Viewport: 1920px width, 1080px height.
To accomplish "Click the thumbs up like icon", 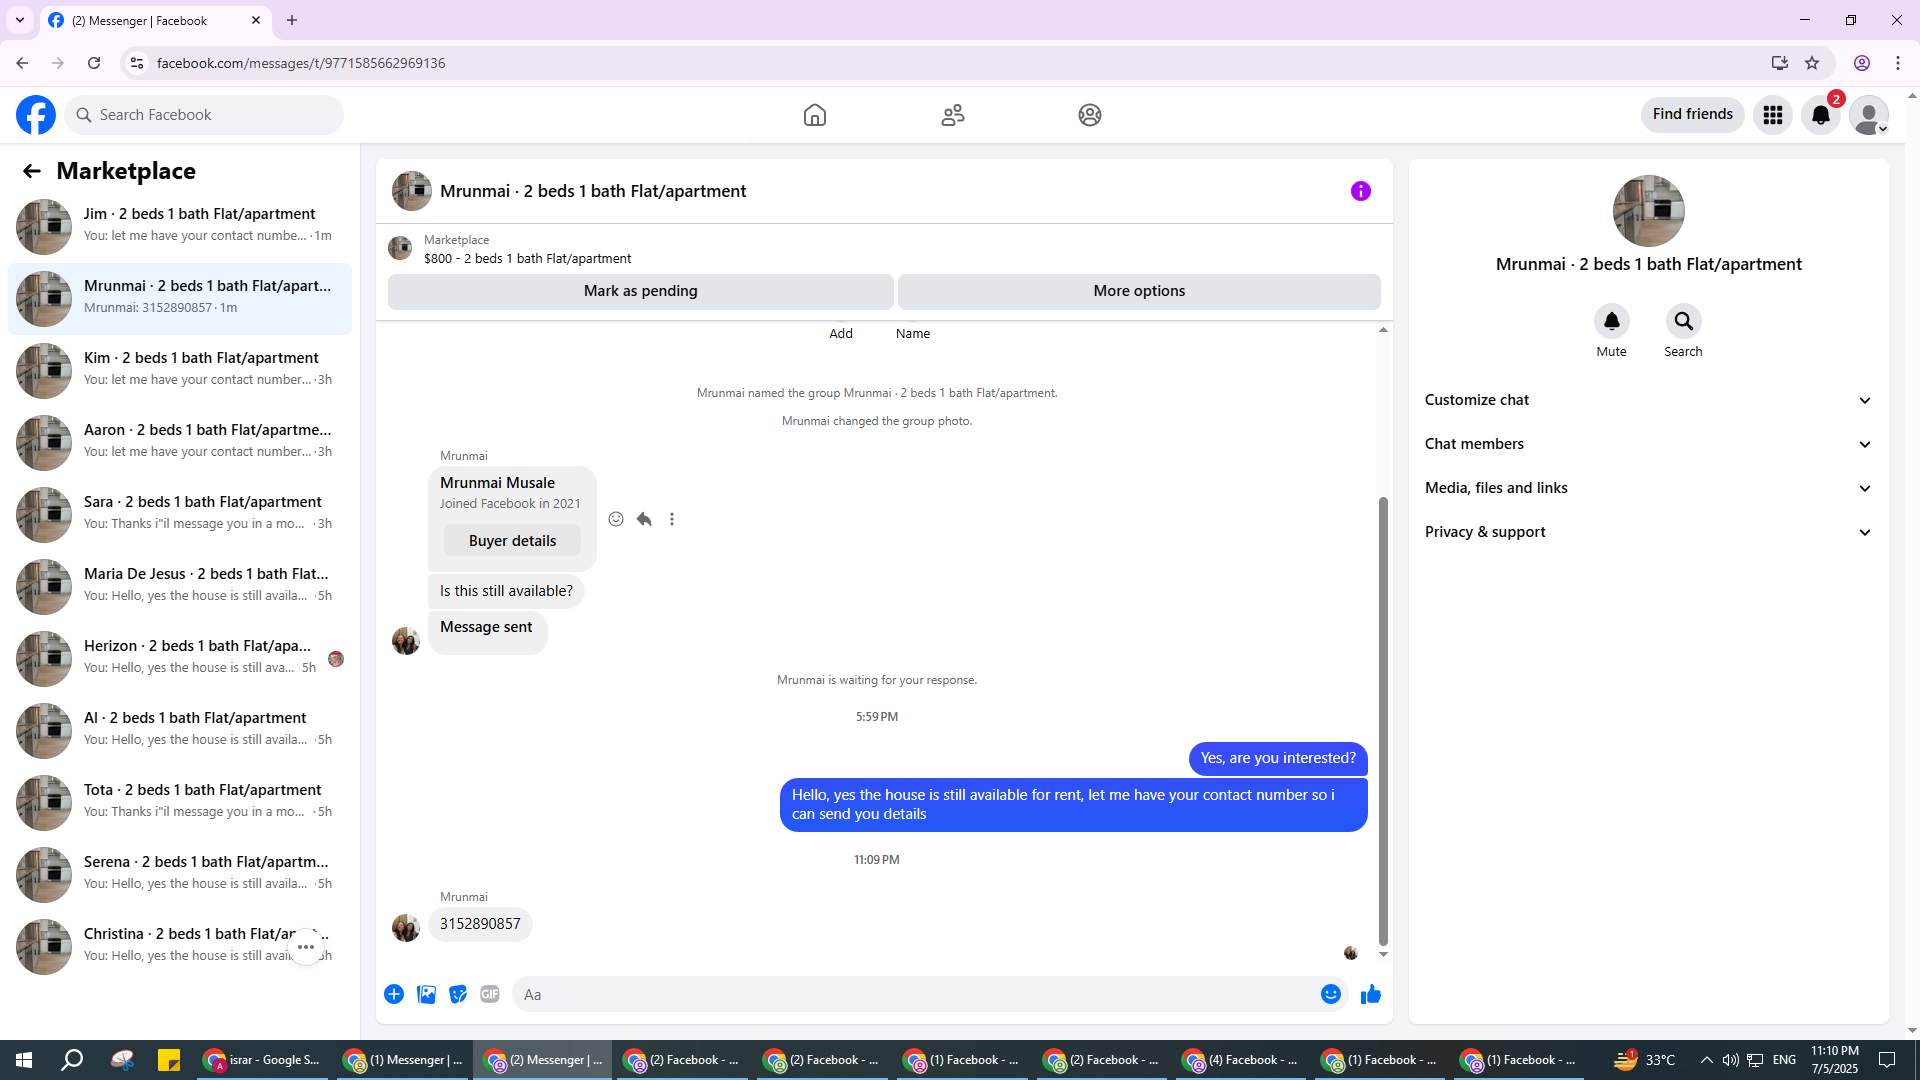I will 1370,994.
